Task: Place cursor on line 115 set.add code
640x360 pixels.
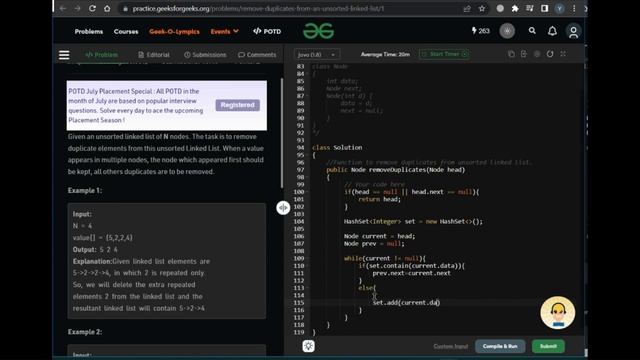Action: (x=406, y=303)
